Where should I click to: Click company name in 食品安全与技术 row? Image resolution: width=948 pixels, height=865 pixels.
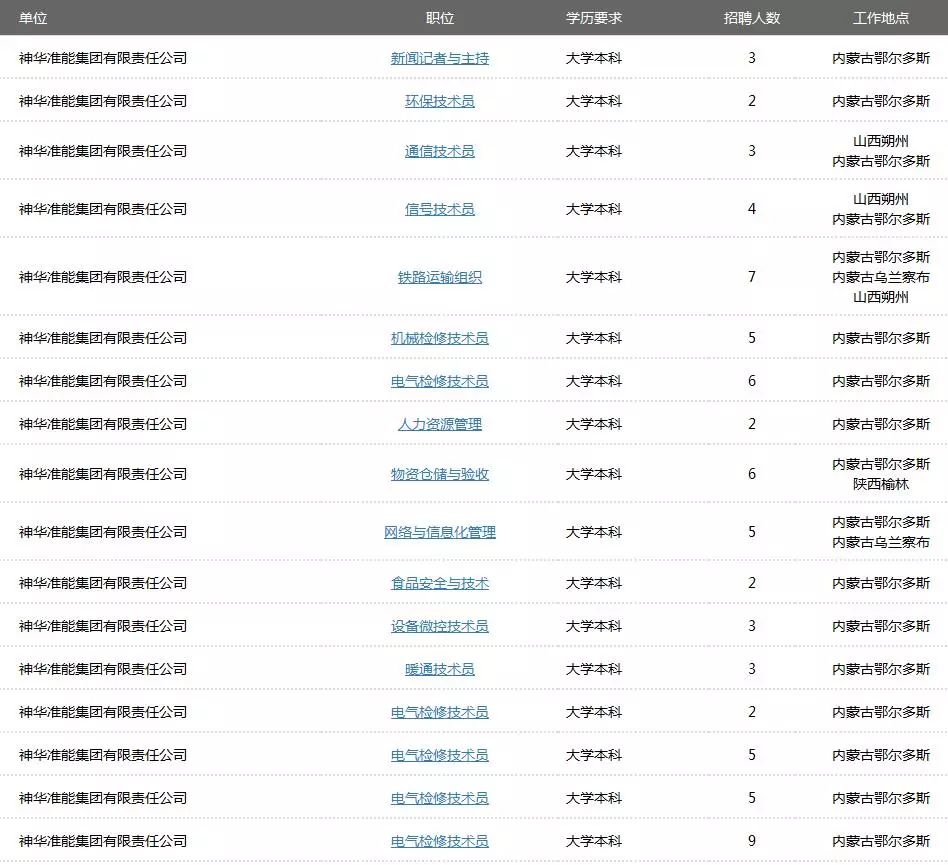tap(103, 583)
